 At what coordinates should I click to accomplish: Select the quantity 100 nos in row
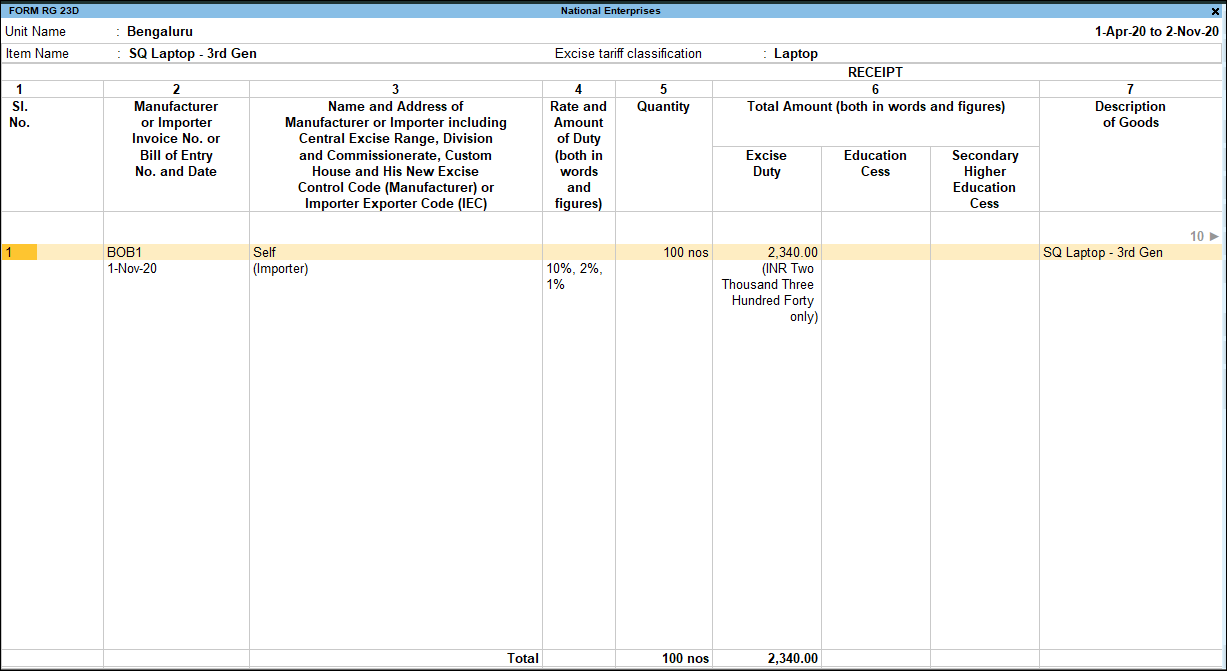686,253
